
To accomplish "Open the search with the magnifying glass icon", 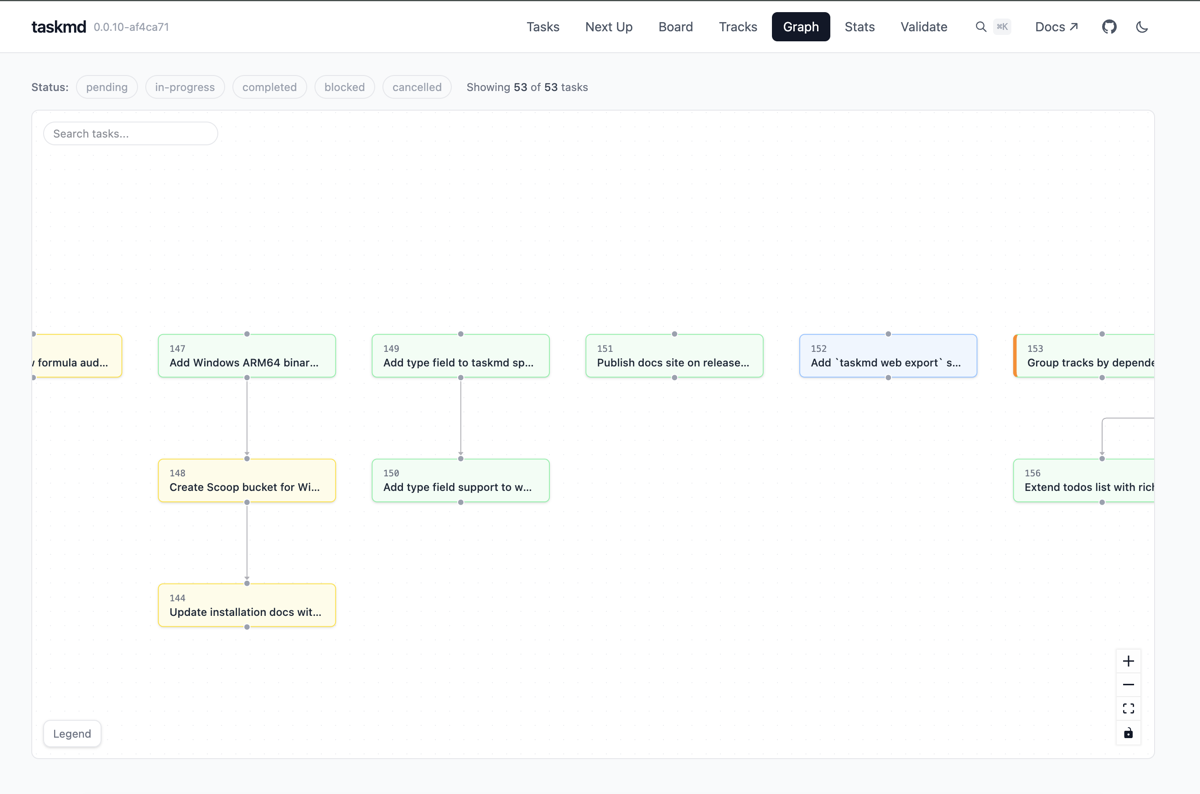I will (980, 27).
